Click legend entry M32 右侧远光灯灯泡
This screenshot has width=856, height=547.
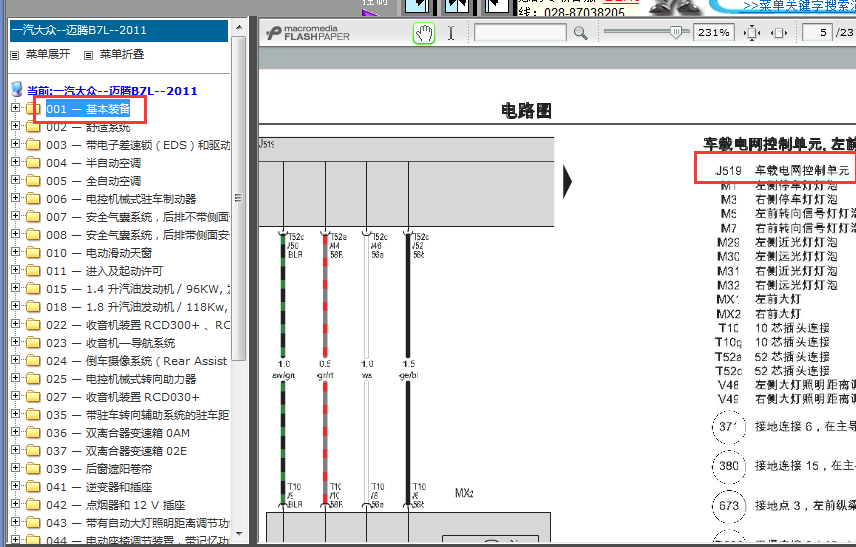click(x=777, y=285)
